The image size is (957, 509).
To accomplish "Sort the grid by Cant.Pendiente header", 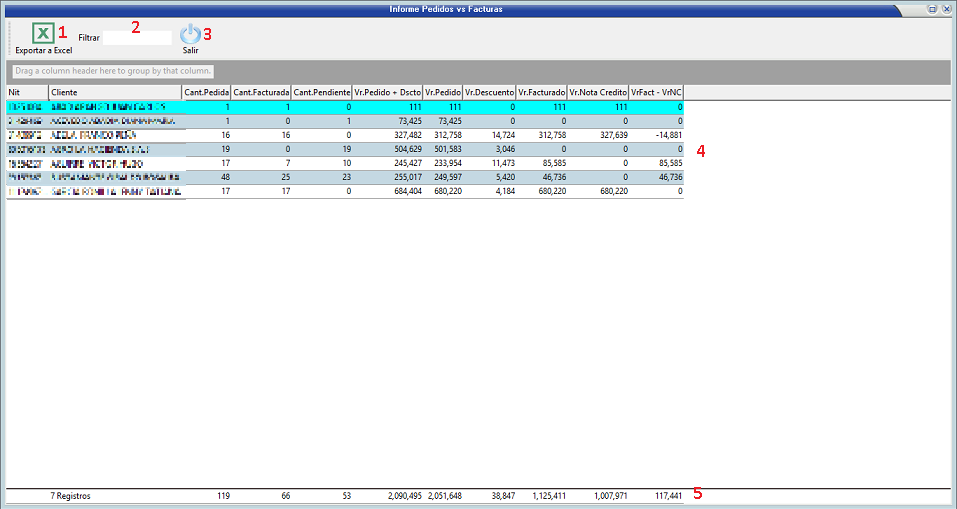I will 322,92.
